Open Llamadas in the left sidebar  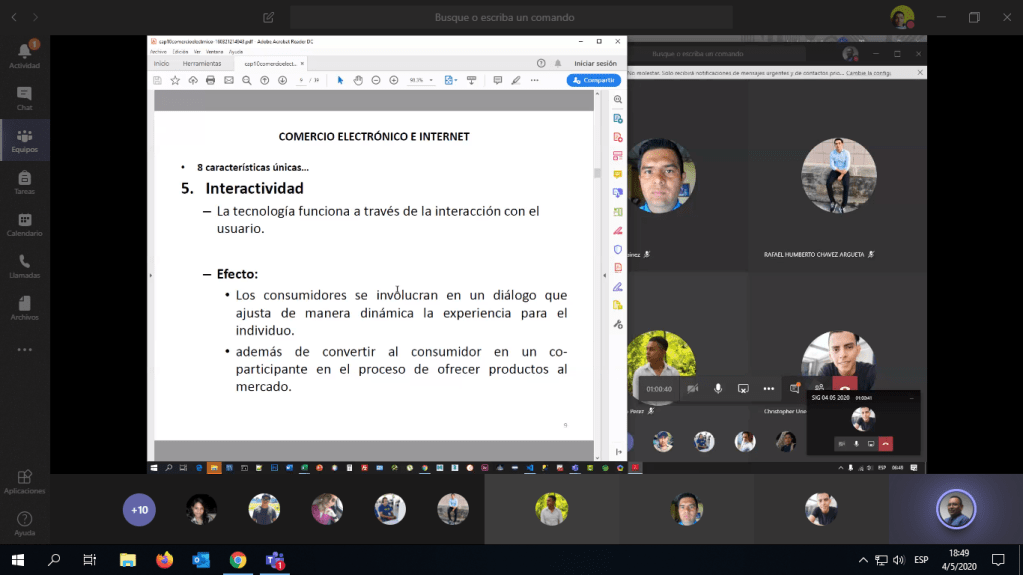[24, 266]
